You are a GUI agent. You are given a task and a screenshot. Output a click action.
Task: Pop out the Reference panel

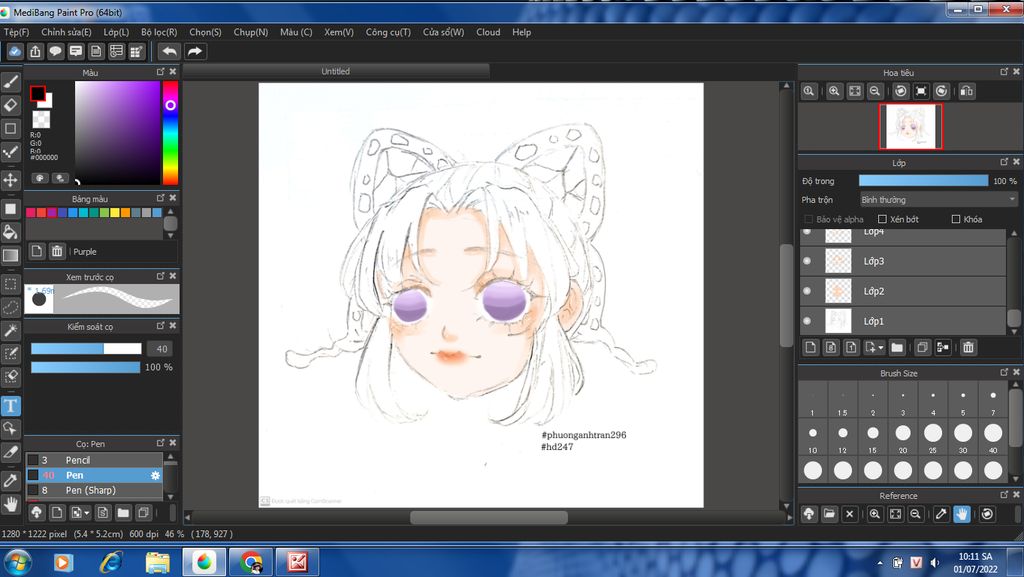tap(1004, 495)
